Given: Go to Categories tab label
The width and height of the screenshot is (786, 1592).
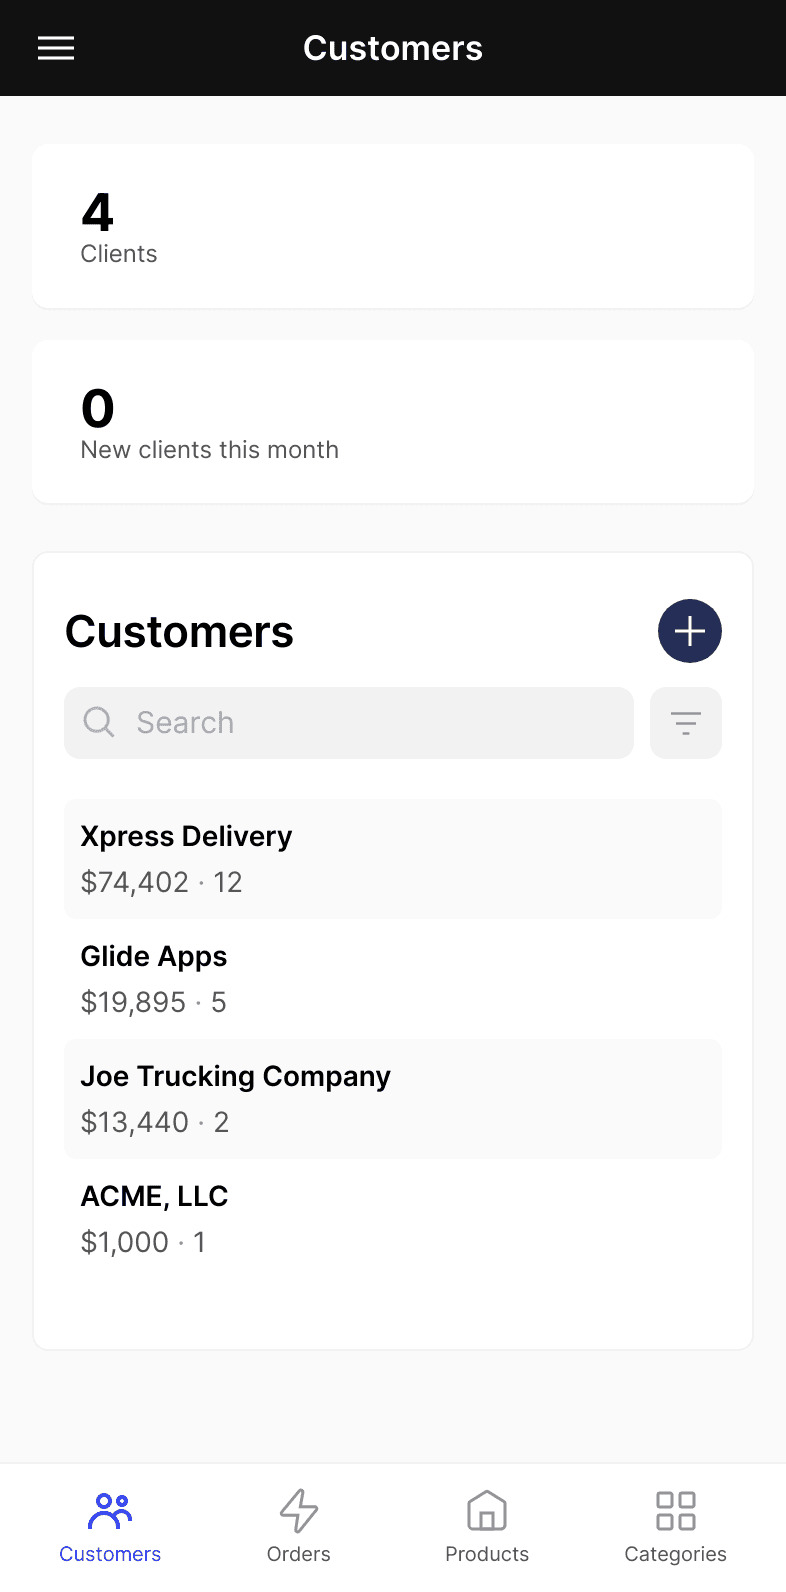Looking at the screenshot, I should pyautogui.click(x=676, y=1554).
